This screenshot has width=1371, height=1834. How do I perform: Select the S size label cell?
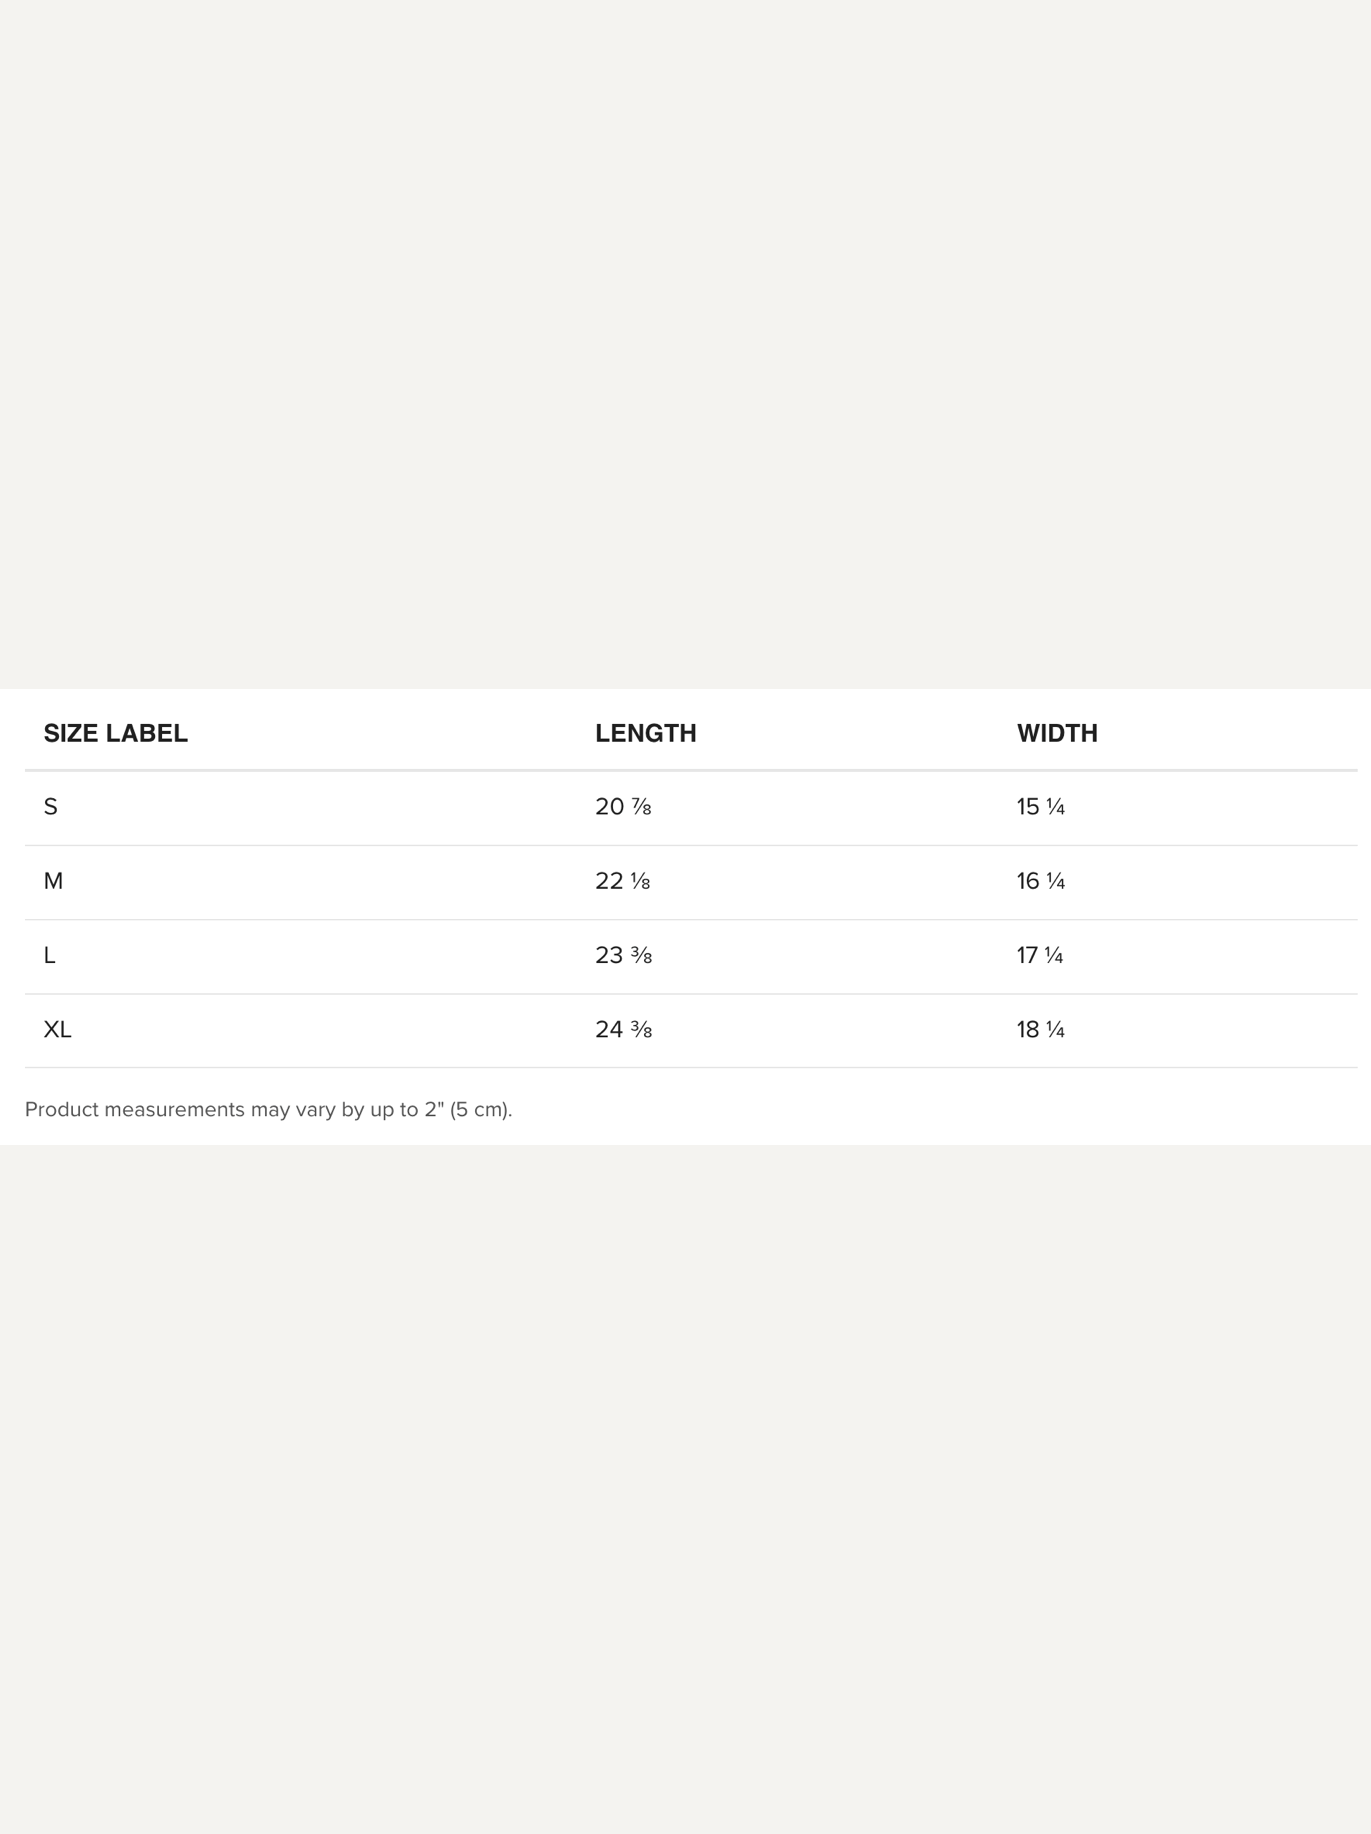[x=51, y=807]
